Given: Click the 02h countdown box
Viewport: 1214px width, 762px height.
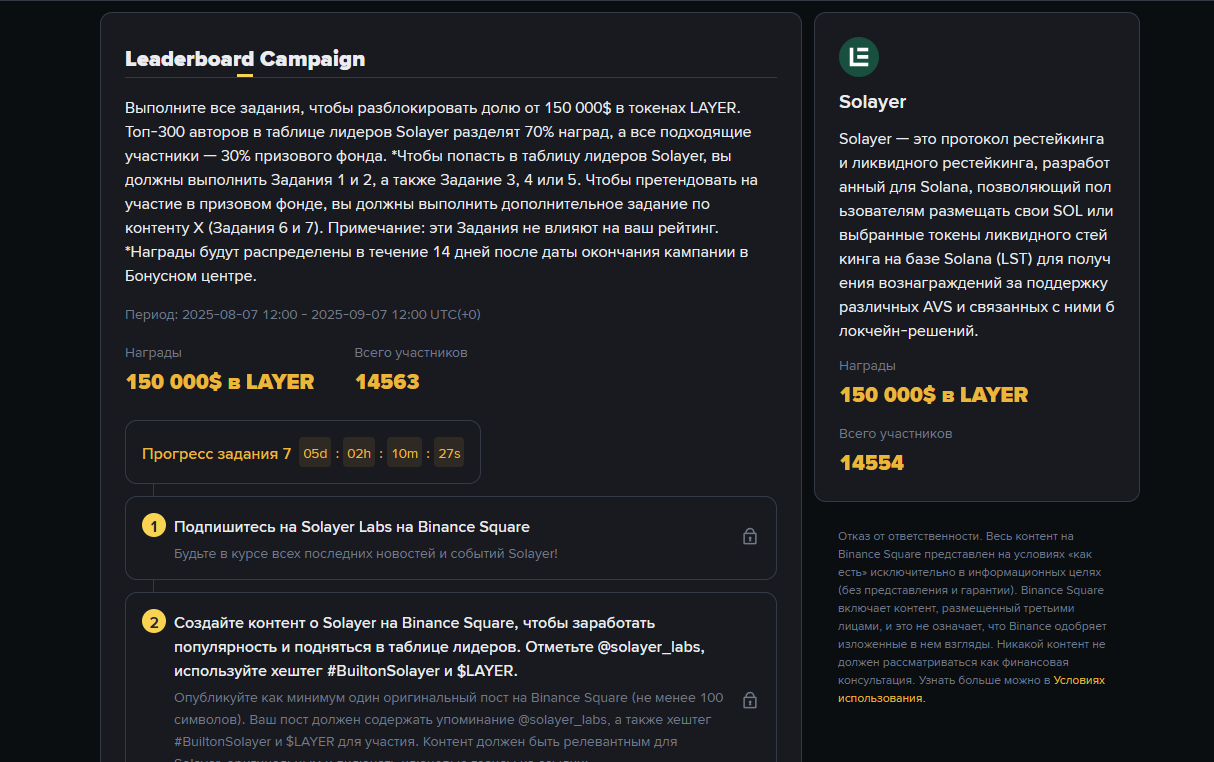Looking at the screenshot, I should pyautogui.click(x=359, y=454).
